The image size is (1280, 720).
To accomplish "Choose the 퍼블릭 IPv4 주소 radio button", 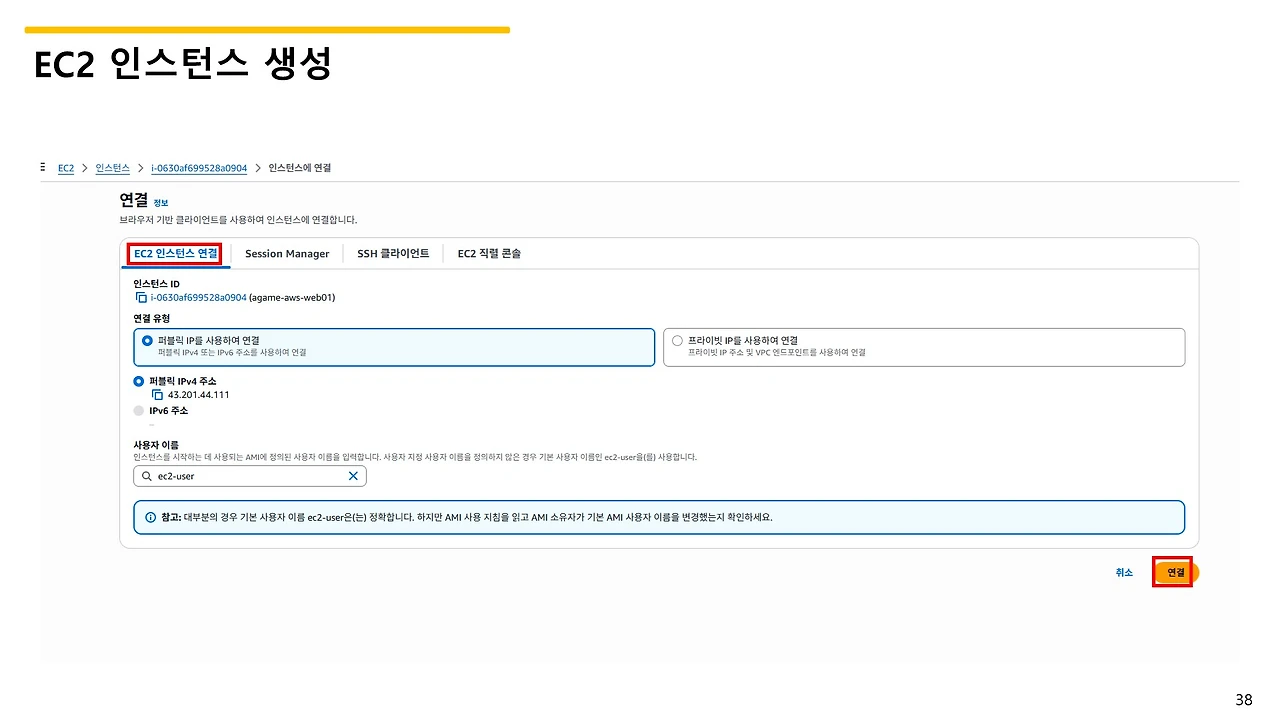I will tap(139, 382).
